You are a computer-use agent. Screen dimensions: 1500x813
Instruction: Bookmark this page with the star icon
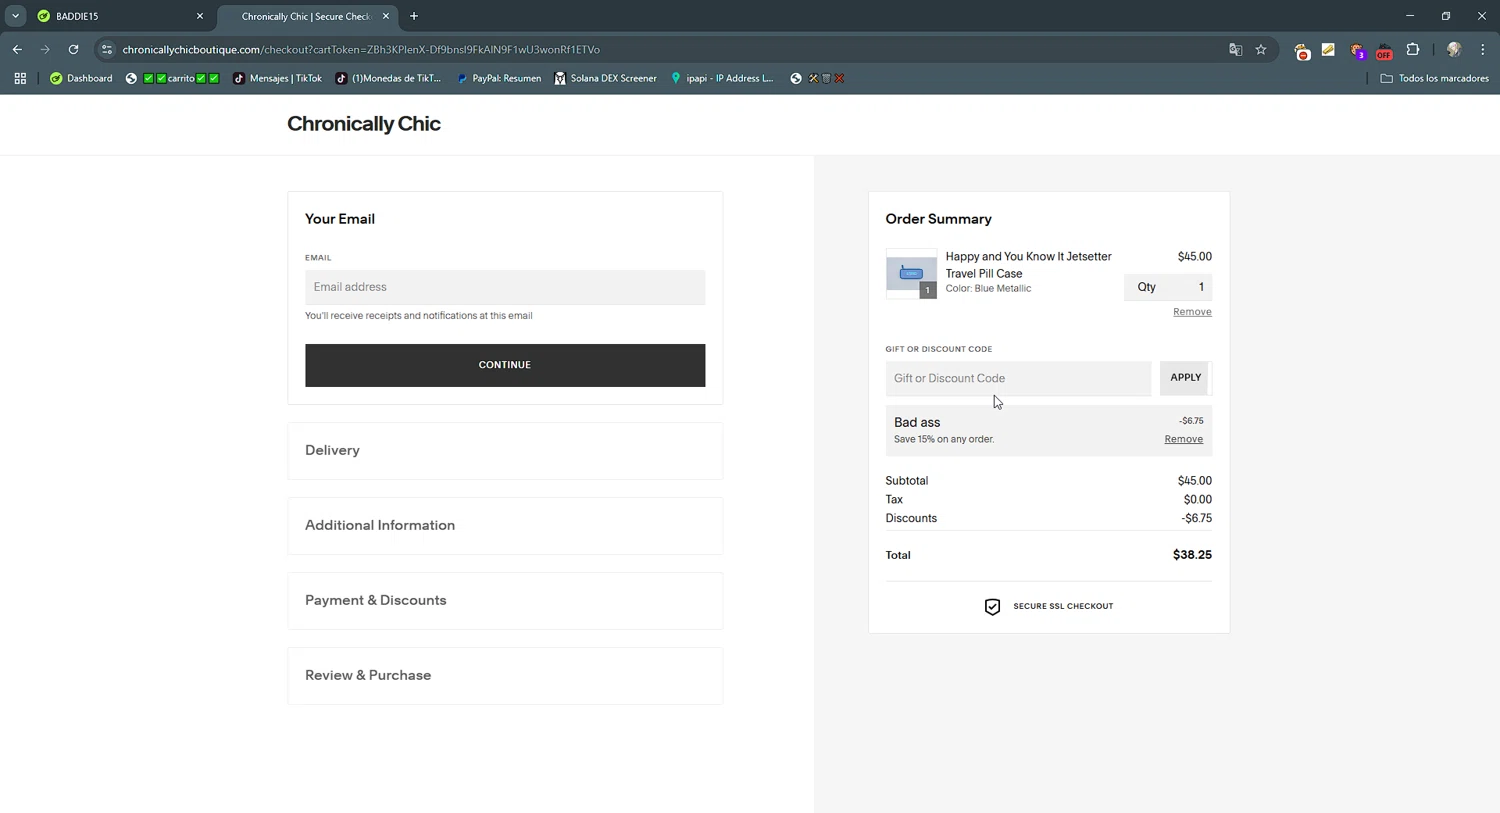tap(1261, 49)
